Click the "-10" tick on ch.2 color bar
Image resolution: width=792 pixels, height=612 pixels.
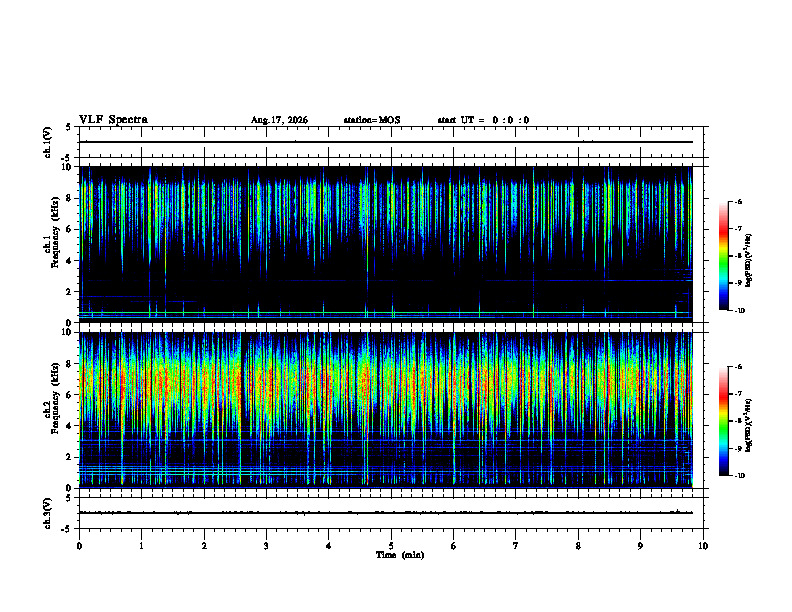(x=739, y=476)
